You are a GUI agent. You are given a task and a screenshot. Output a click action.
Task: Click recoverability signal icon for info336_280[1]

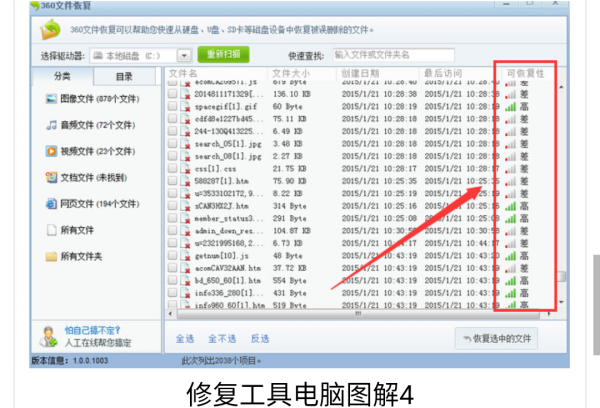point(510,293)
